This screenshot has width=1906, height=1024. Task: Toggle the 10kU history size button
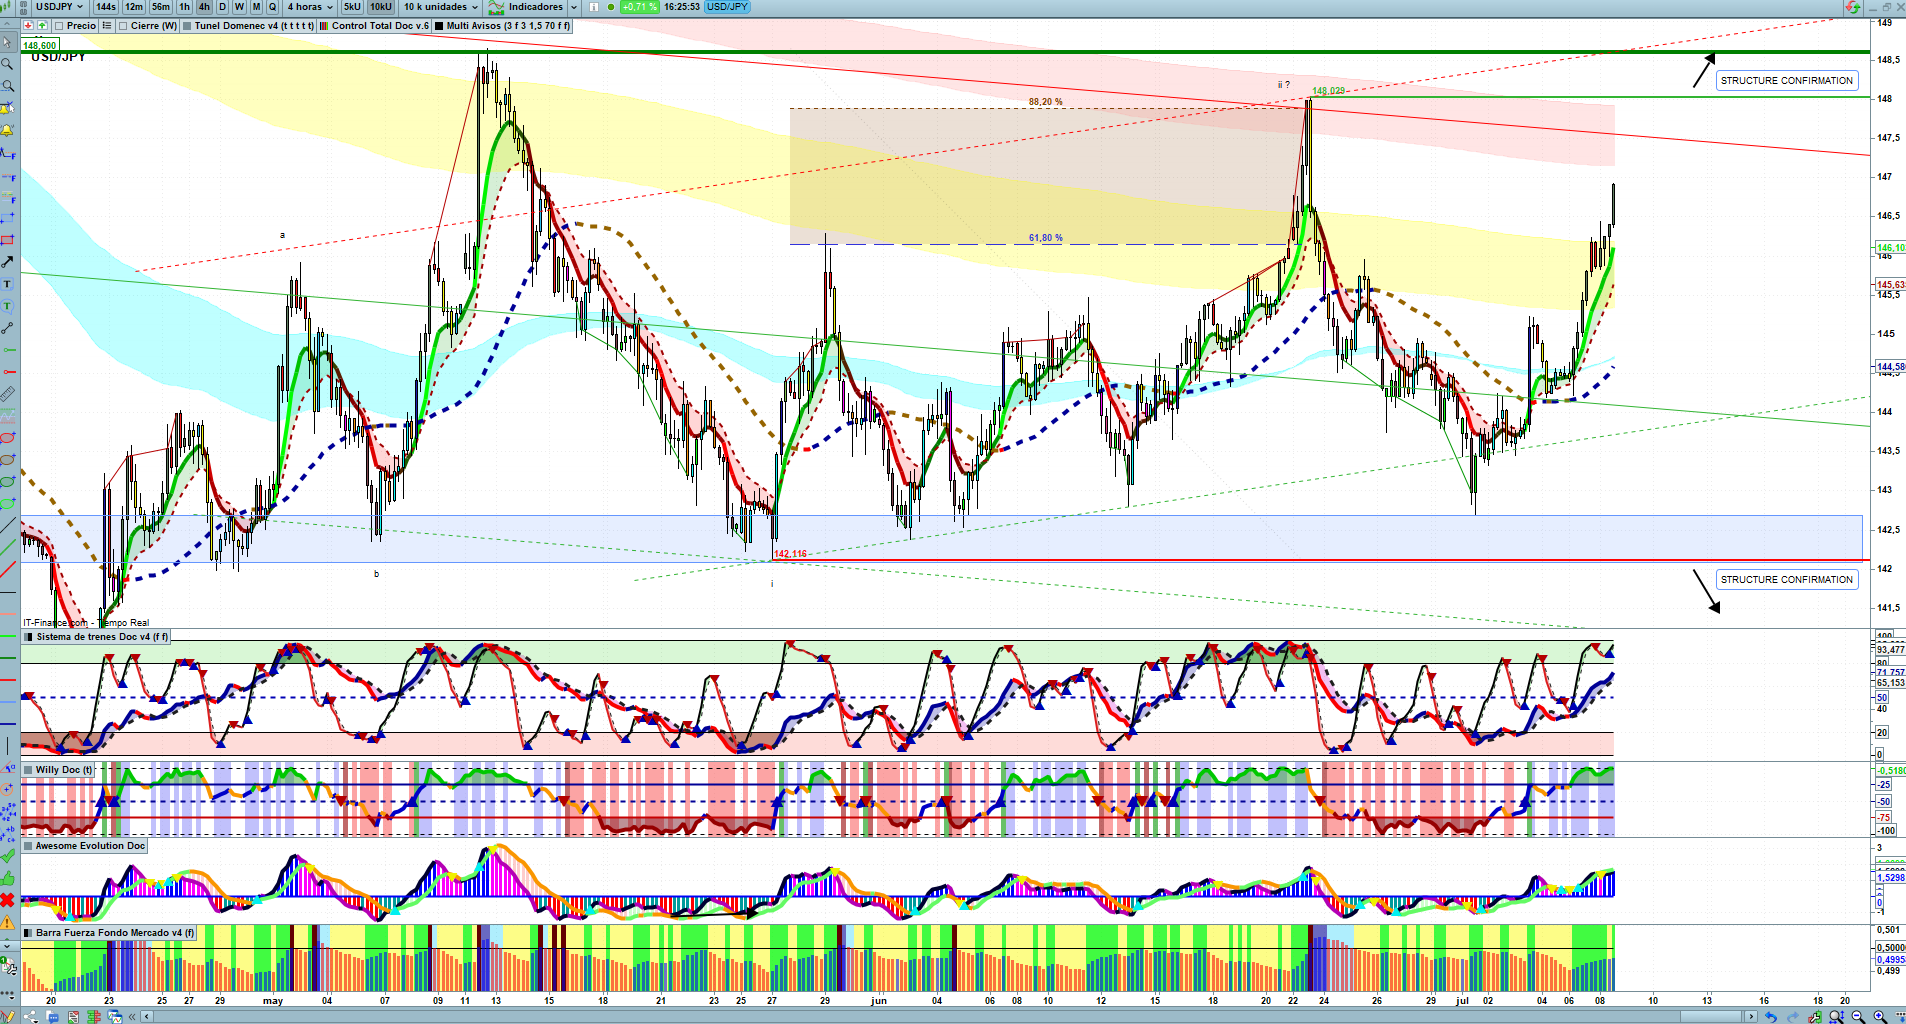pyautogui.click(x=381, y=7)
